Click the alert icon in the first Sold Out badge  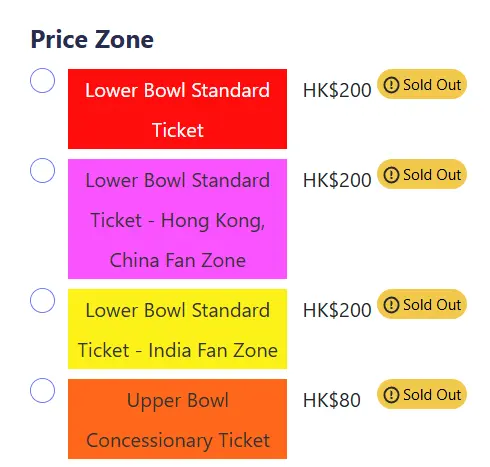pos(391,85)
